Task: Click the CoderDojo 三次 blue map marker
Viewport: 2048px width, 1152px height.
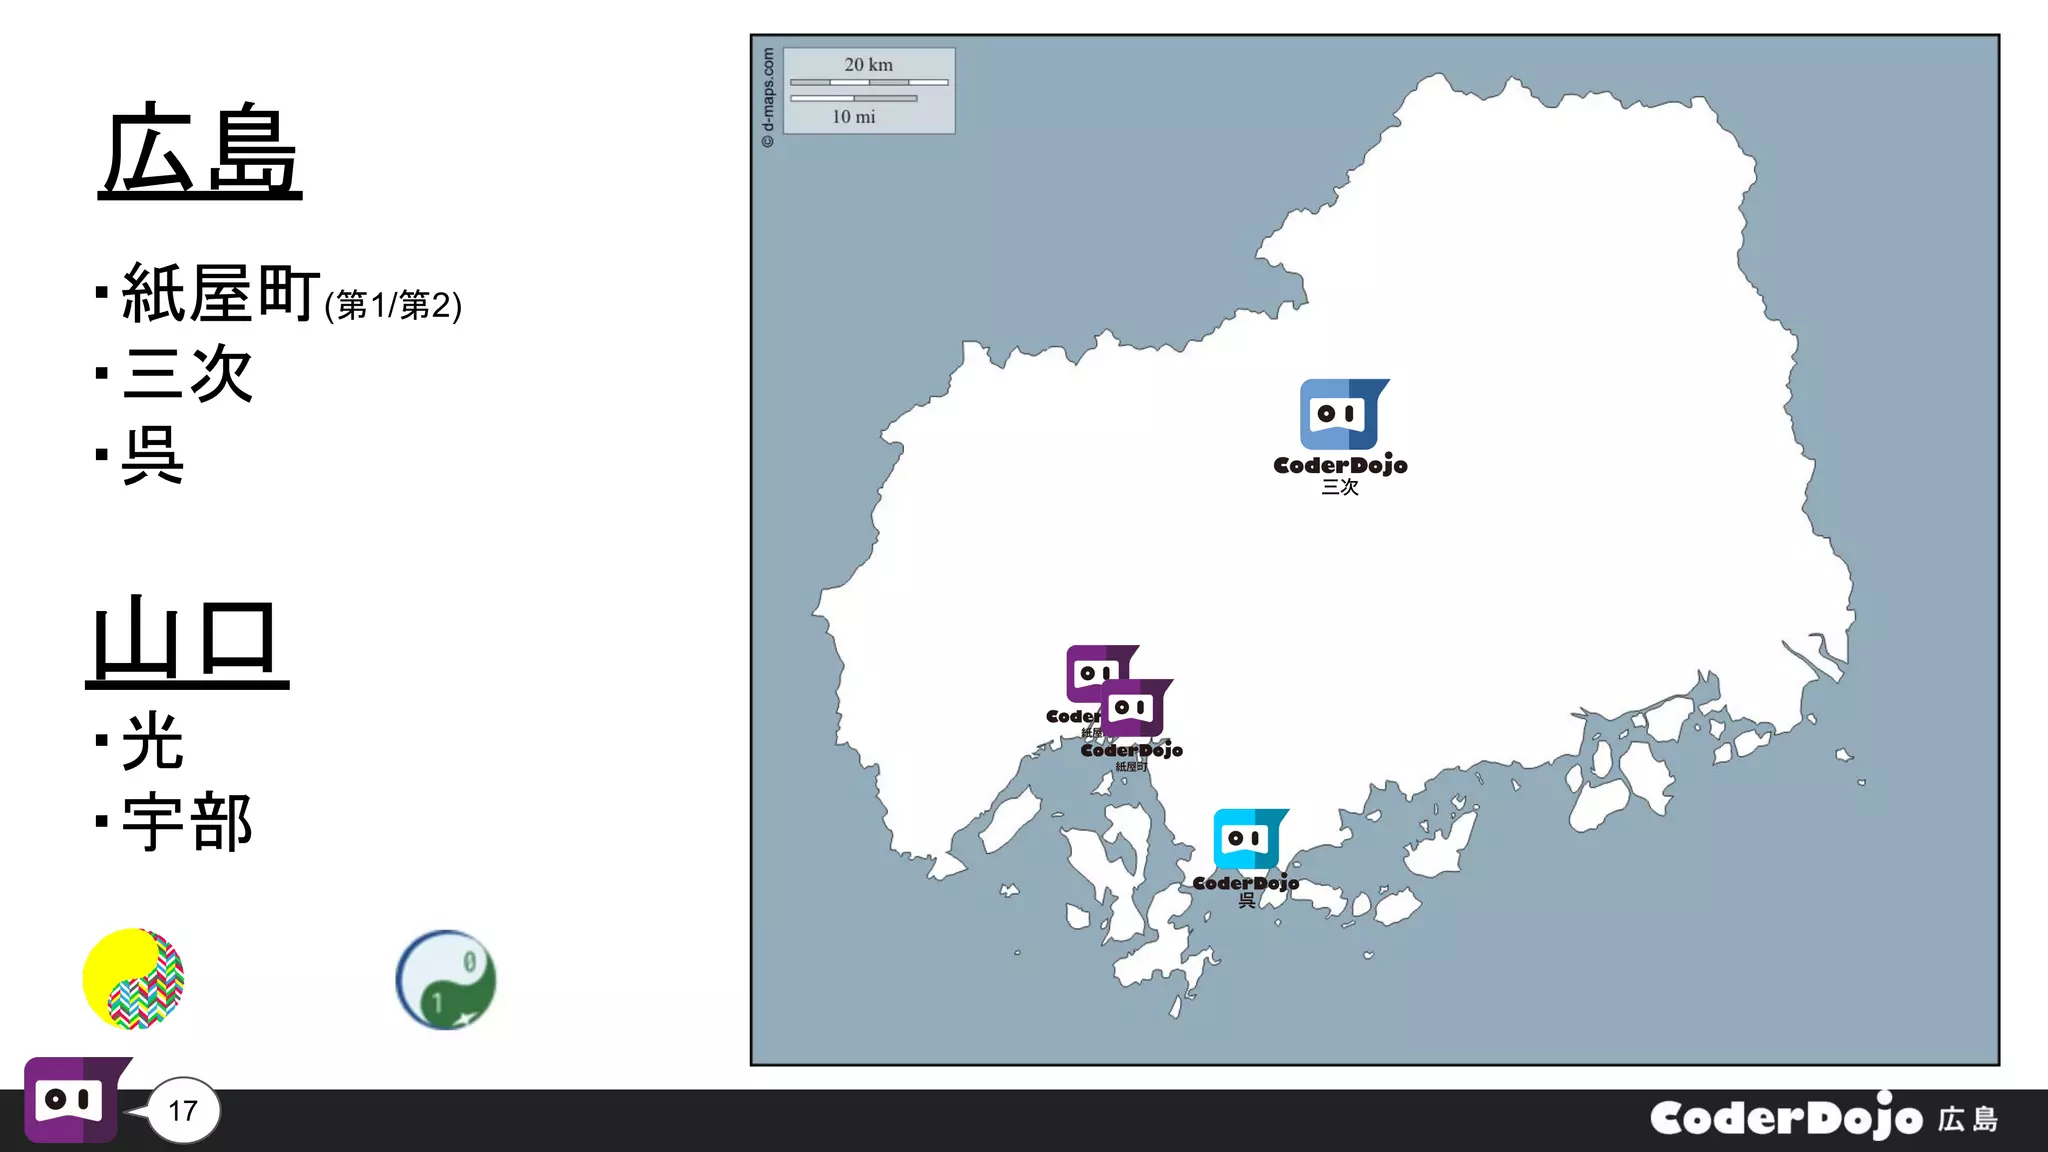Action: click(1341, 436)
